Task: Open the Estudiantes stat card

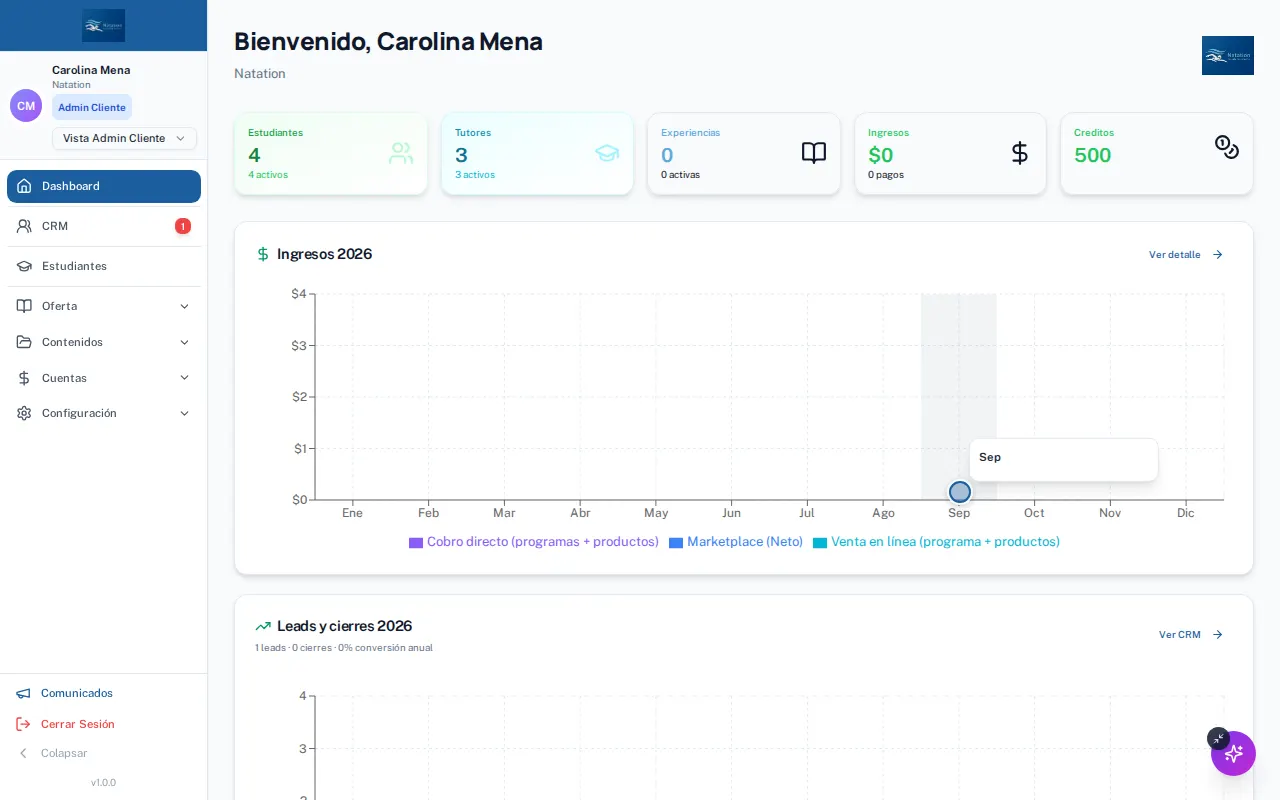Action: pos(331,154)
